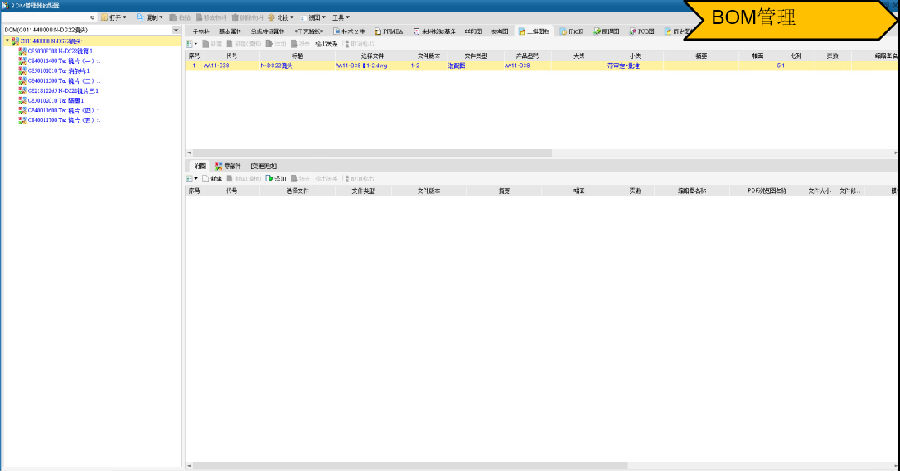Image resolution: width=900 pixels, height=471 pixels.
Task: Click the 大类 column header
Action: 579,56
